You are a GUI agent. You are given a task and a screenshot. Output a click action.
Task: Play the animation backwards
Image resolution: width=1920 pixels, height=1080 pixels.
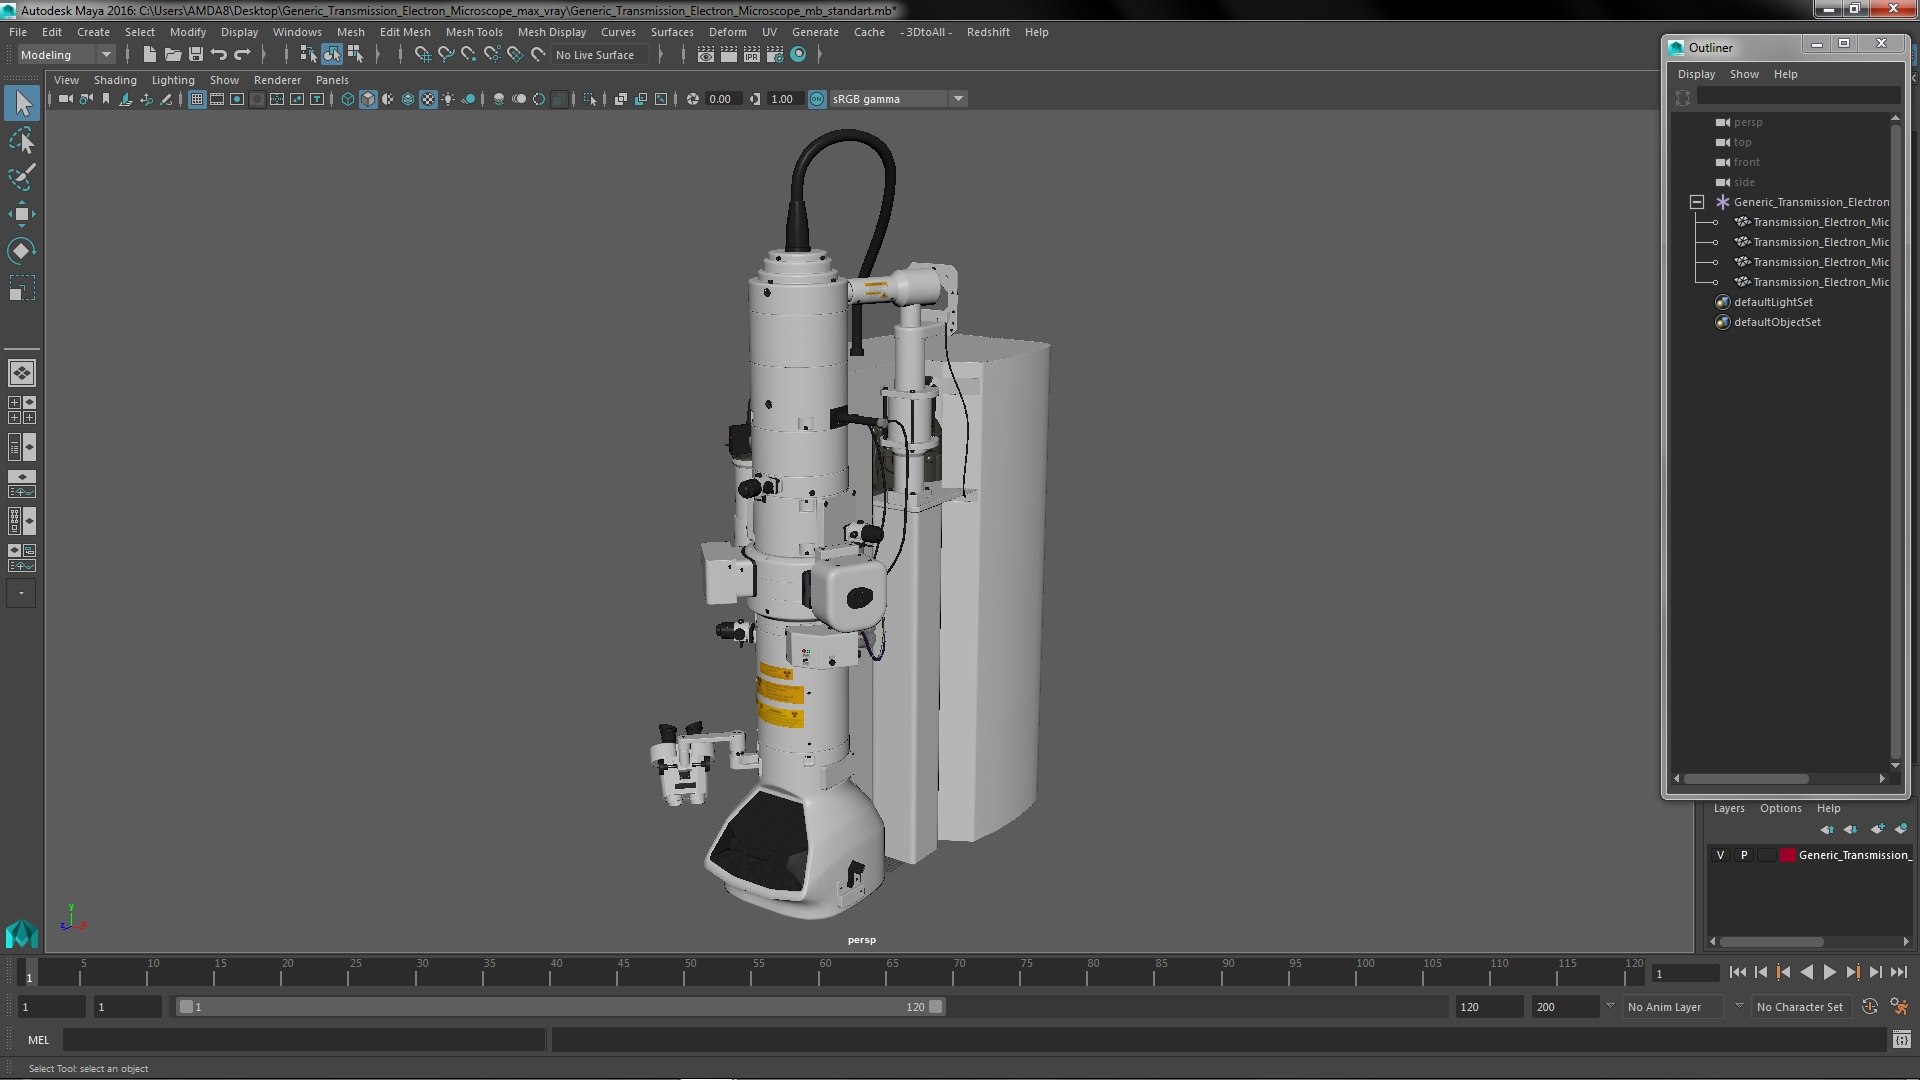pos(1806,972)
